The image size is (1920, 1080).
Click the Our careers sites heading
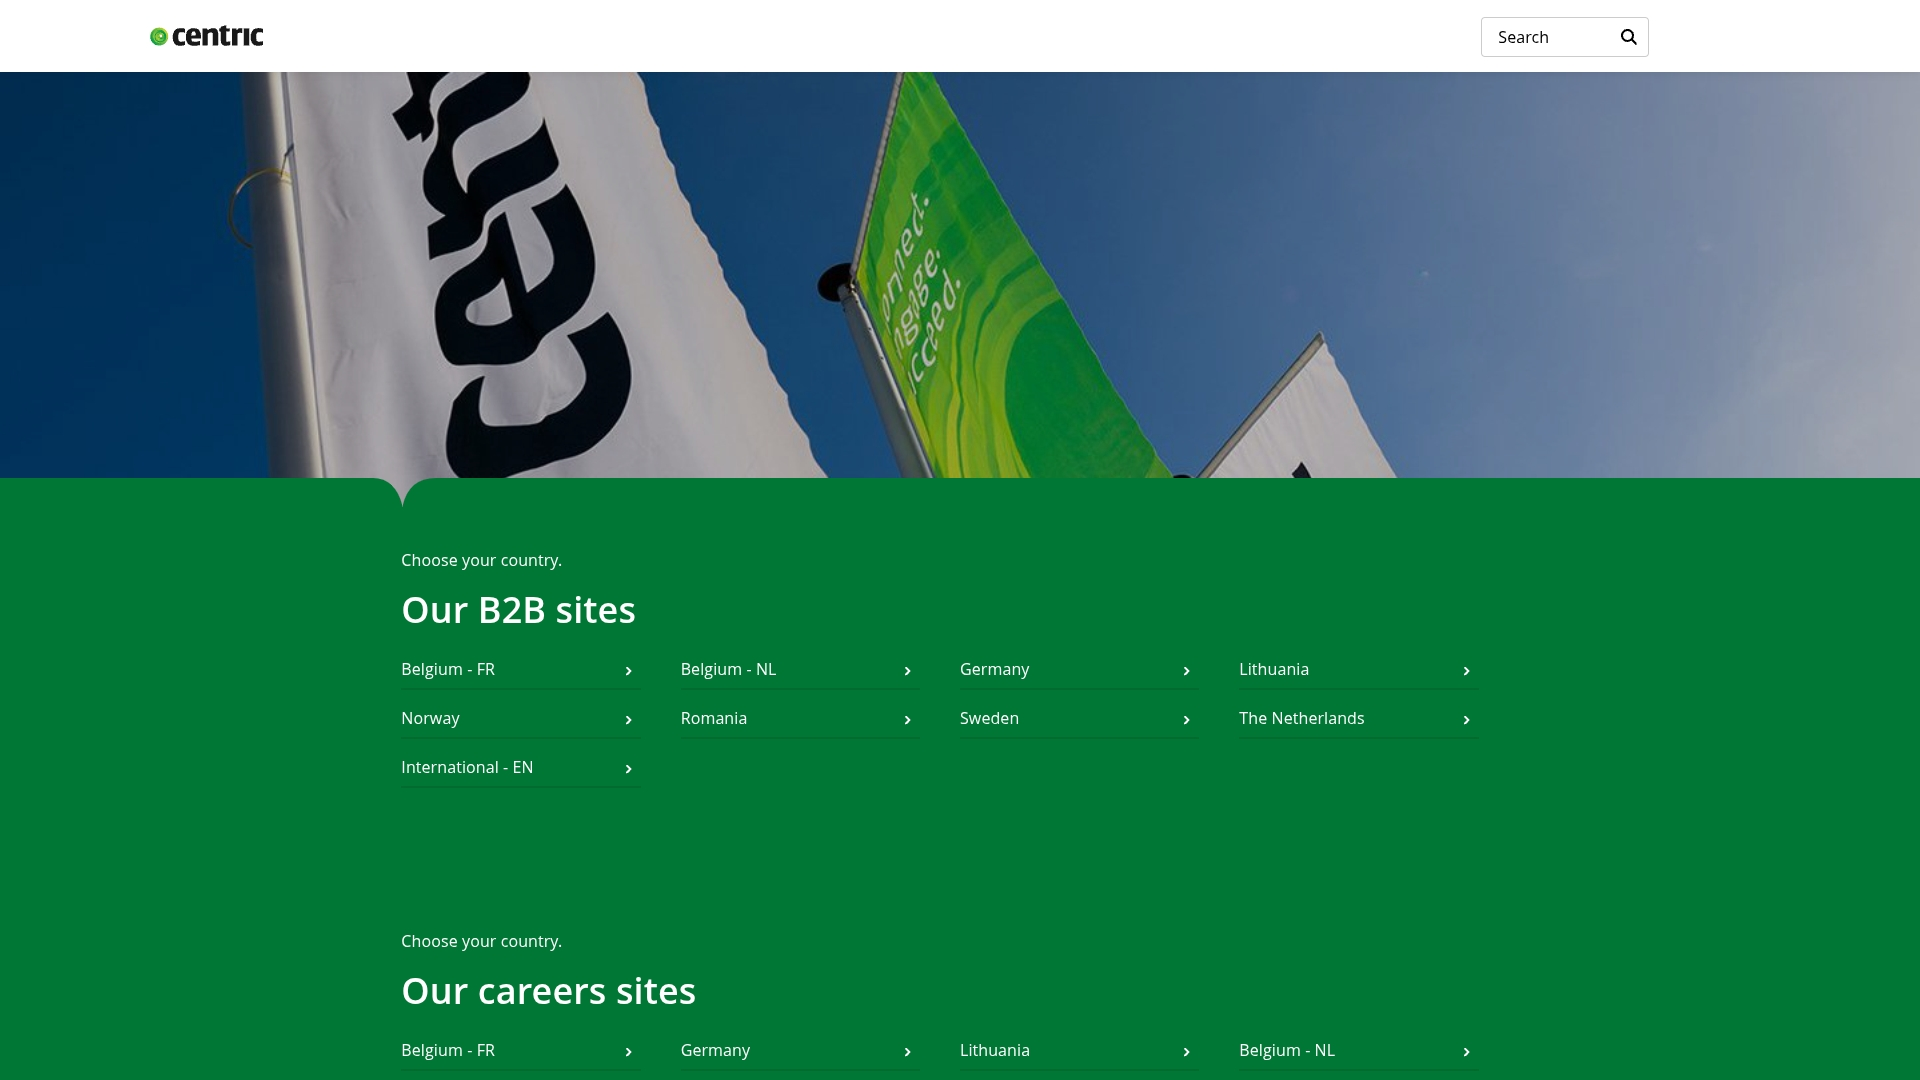[x=548, y=991]
